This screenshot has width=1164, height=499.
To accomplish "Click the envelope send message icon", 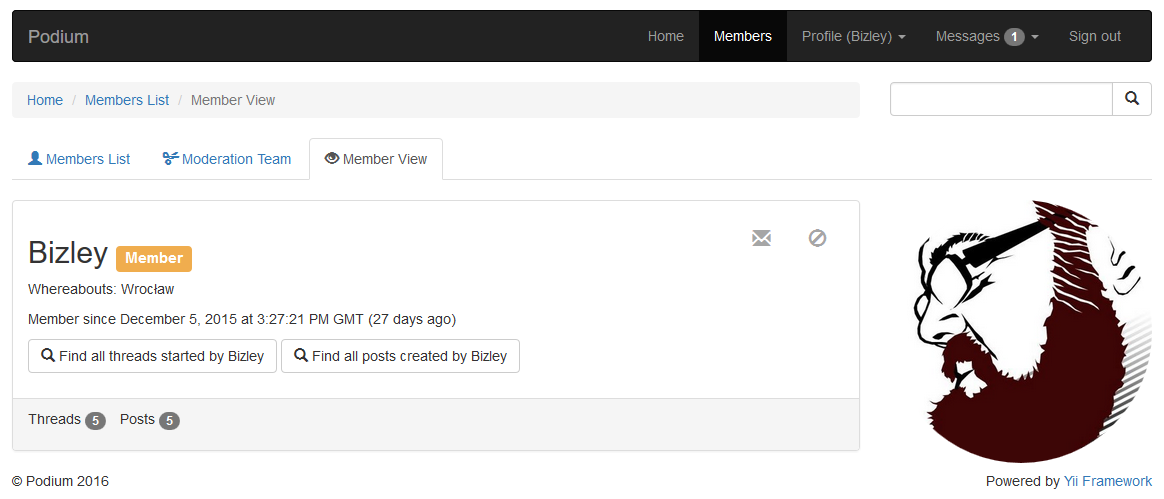I will point(761,238).
